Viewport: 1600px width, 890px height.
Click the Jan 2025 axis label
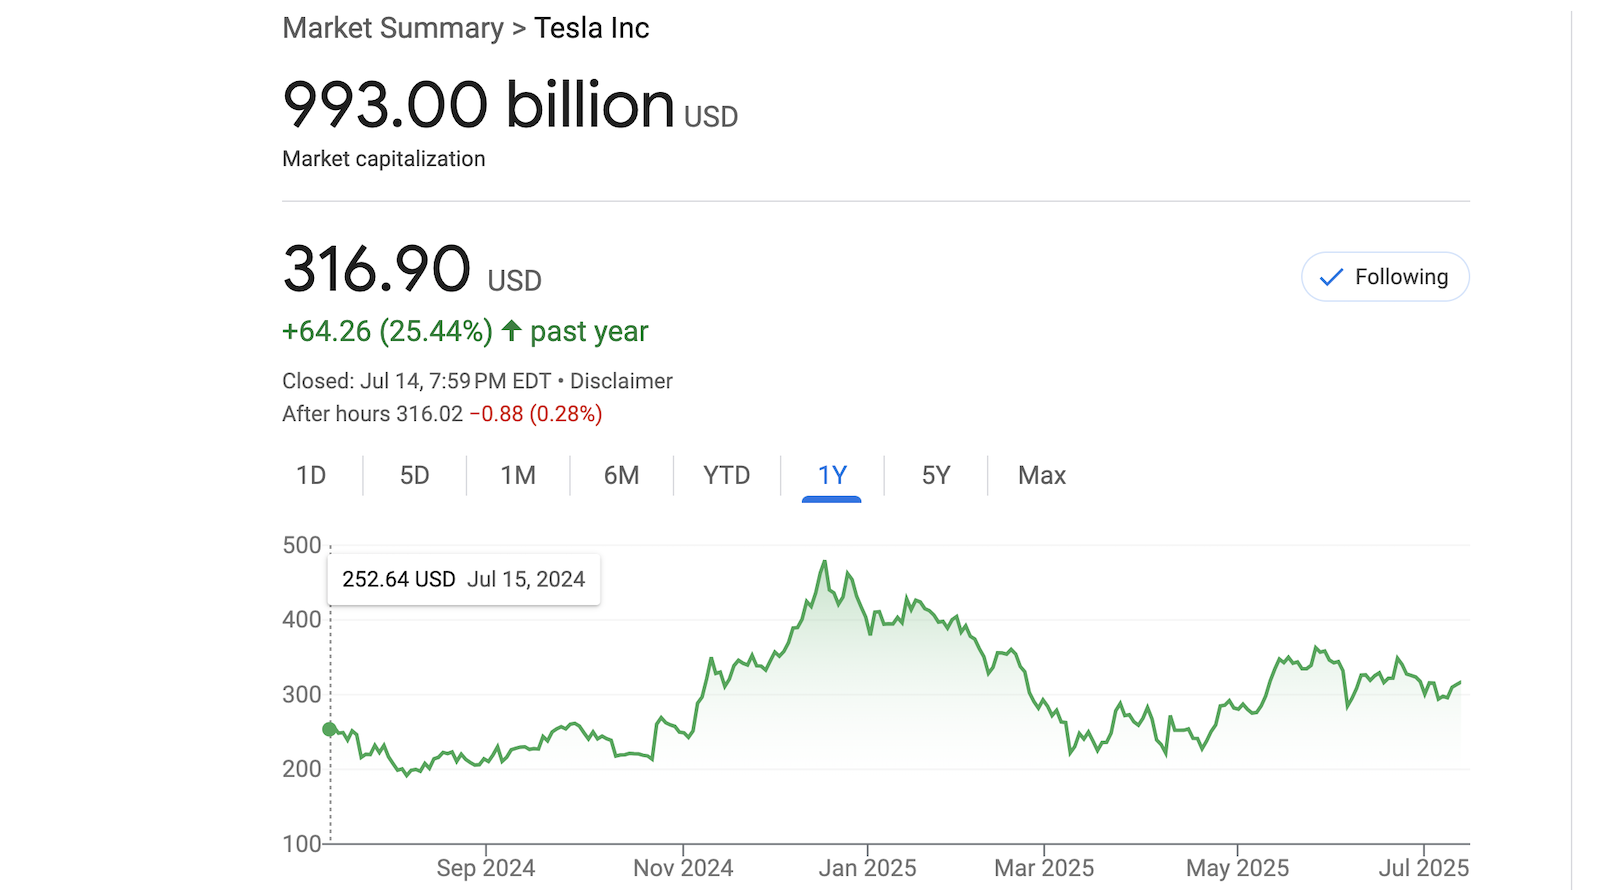click(x=867, y=868)
